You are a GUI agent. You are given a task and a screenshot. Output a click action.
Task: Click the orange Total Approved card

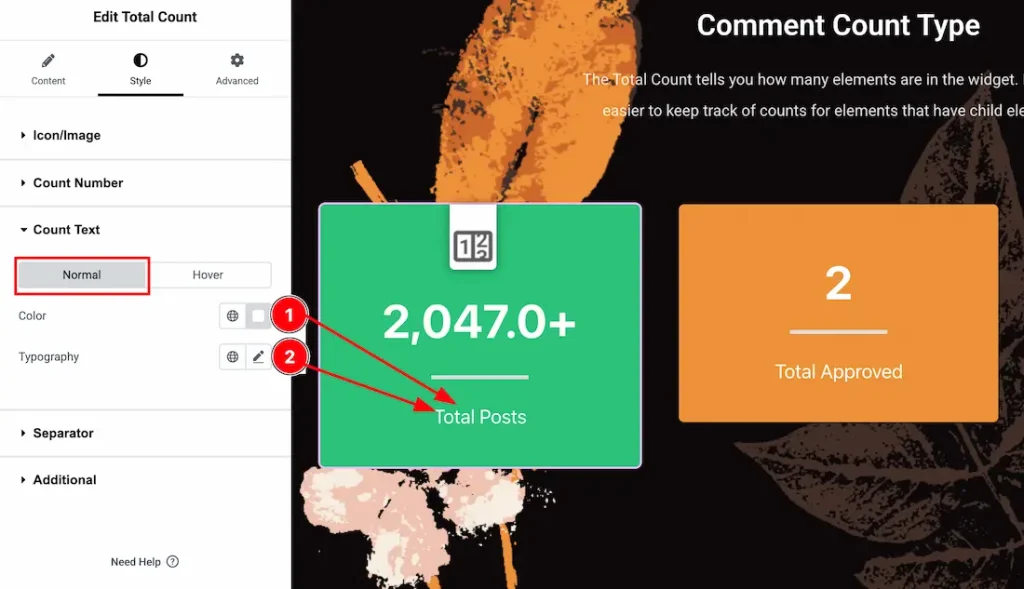(838, 313)
